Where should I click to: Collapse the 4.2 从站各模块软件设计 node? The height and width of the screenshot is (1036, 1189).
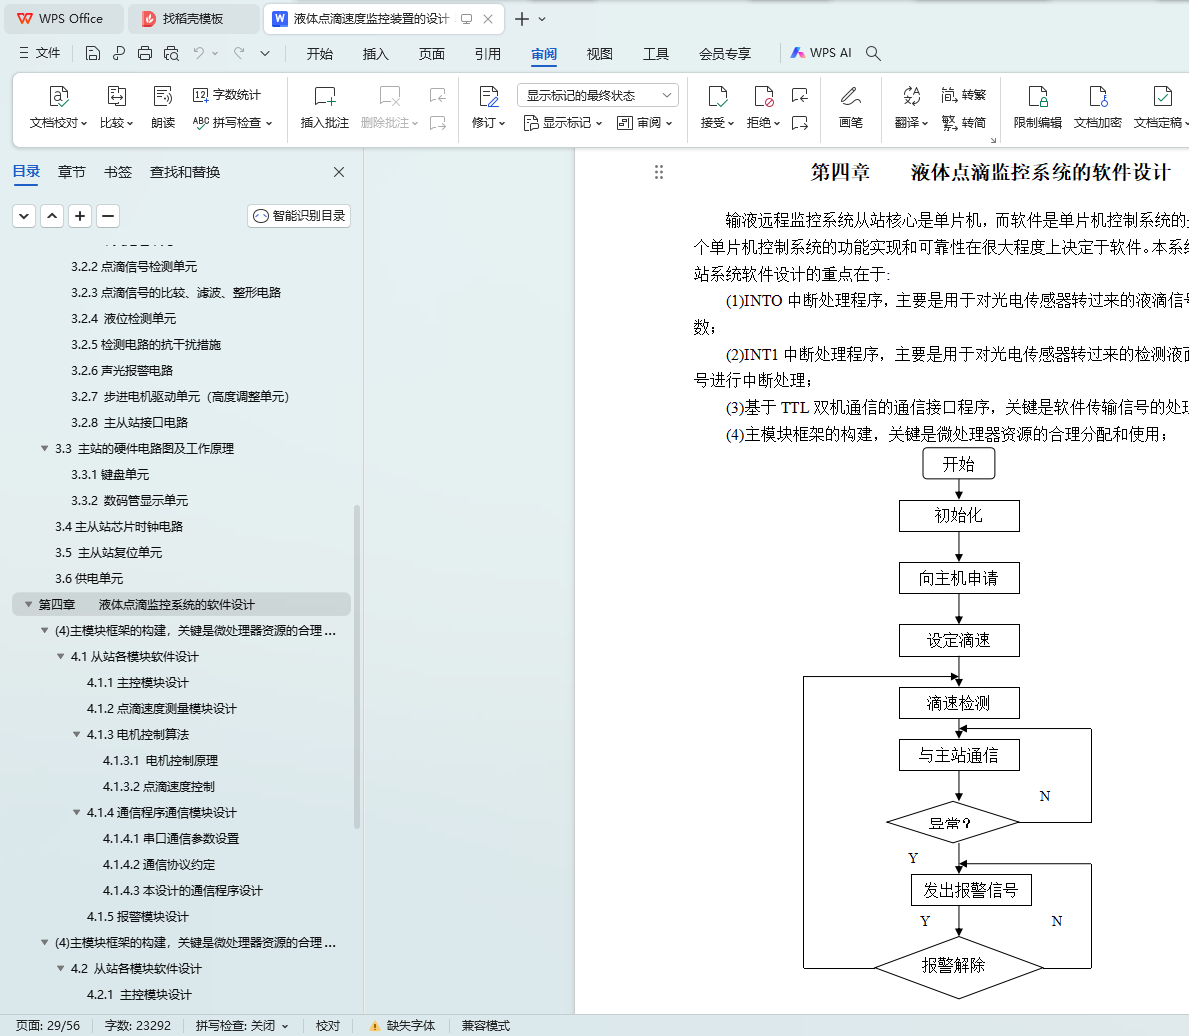[60, 969]
